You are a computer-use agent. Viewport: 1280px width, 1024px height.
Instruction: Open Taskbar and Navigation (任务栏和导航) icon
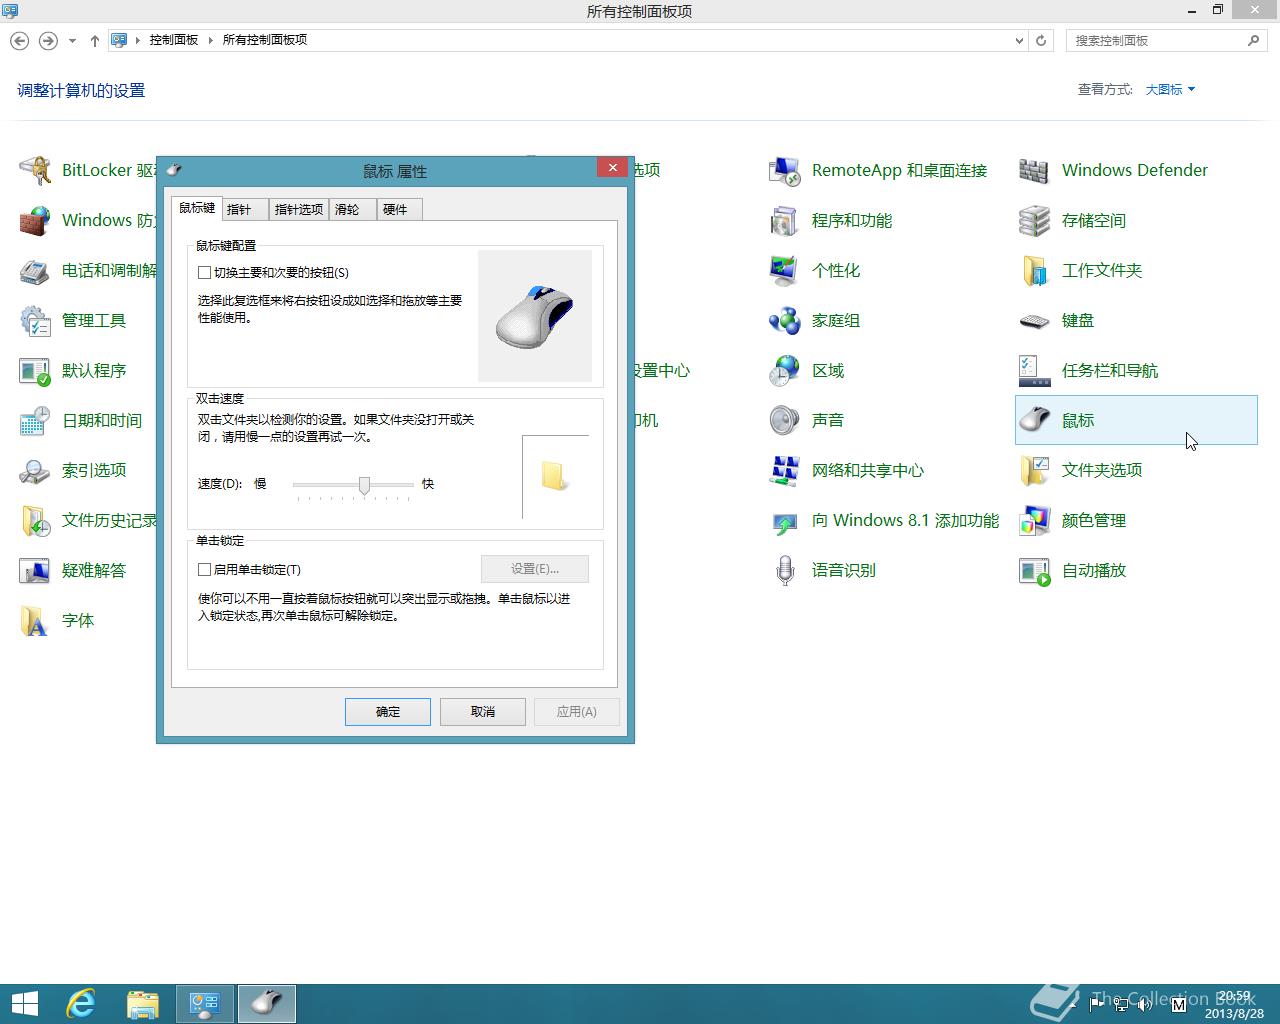tap(1035, 370)
